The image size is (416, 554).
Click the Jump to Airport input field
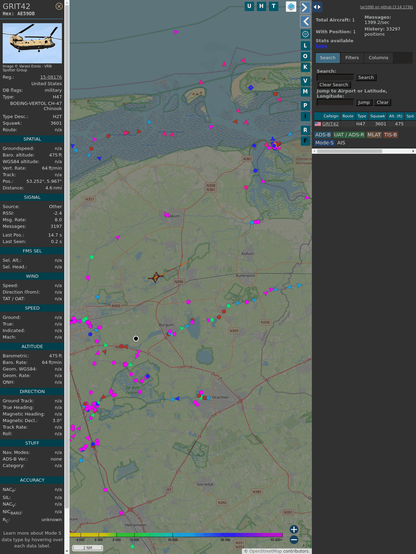point(335,102)
